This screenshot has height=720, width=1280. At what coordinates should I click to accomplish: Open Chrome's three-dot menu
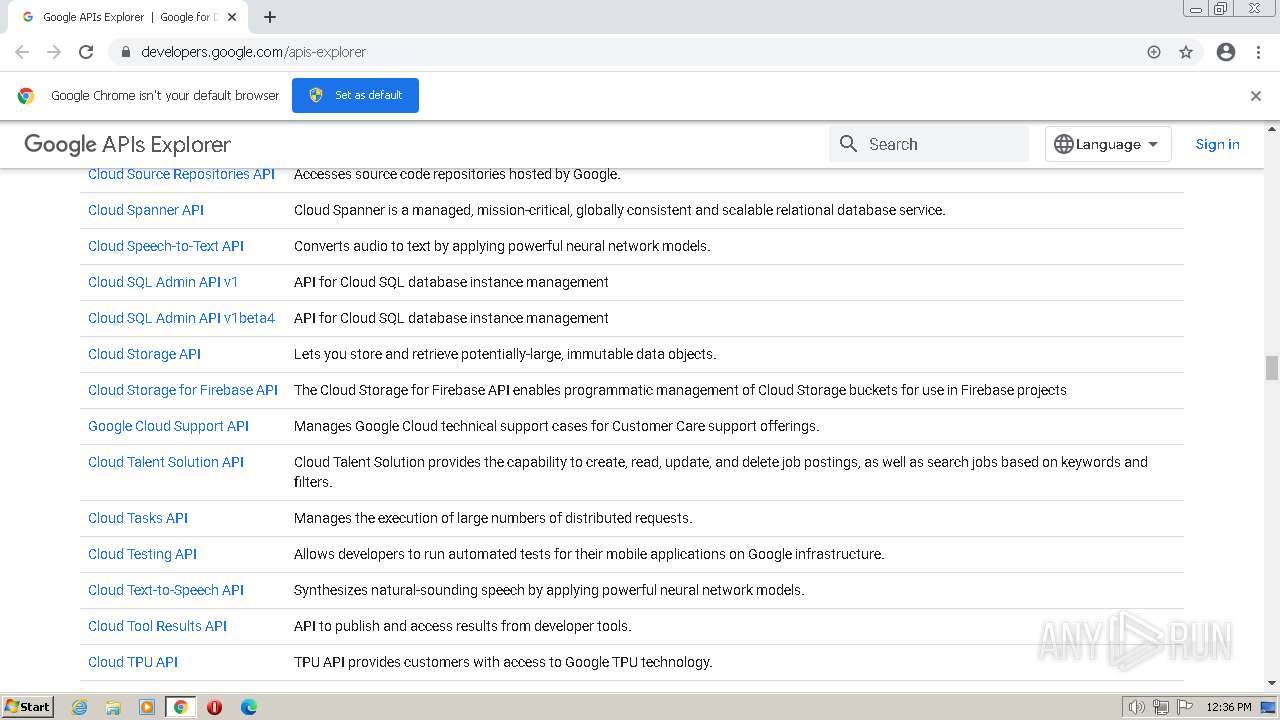pyautogui.click(x=1258, y=52)
